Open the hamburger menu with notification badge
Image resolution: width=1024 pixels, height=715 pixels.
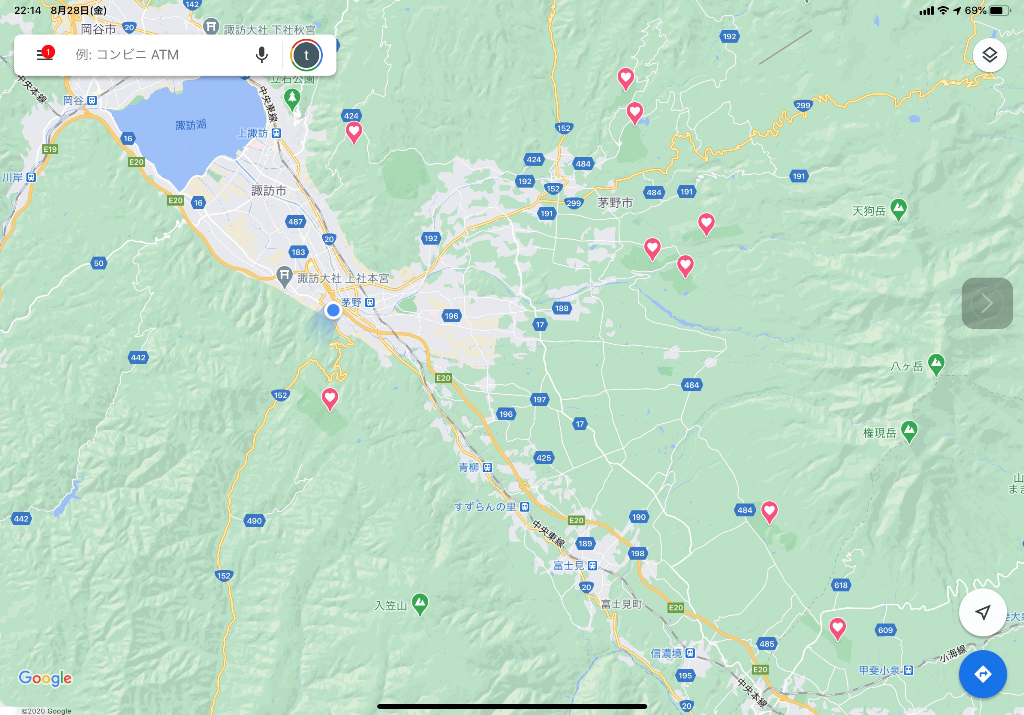tap(43, 55)
